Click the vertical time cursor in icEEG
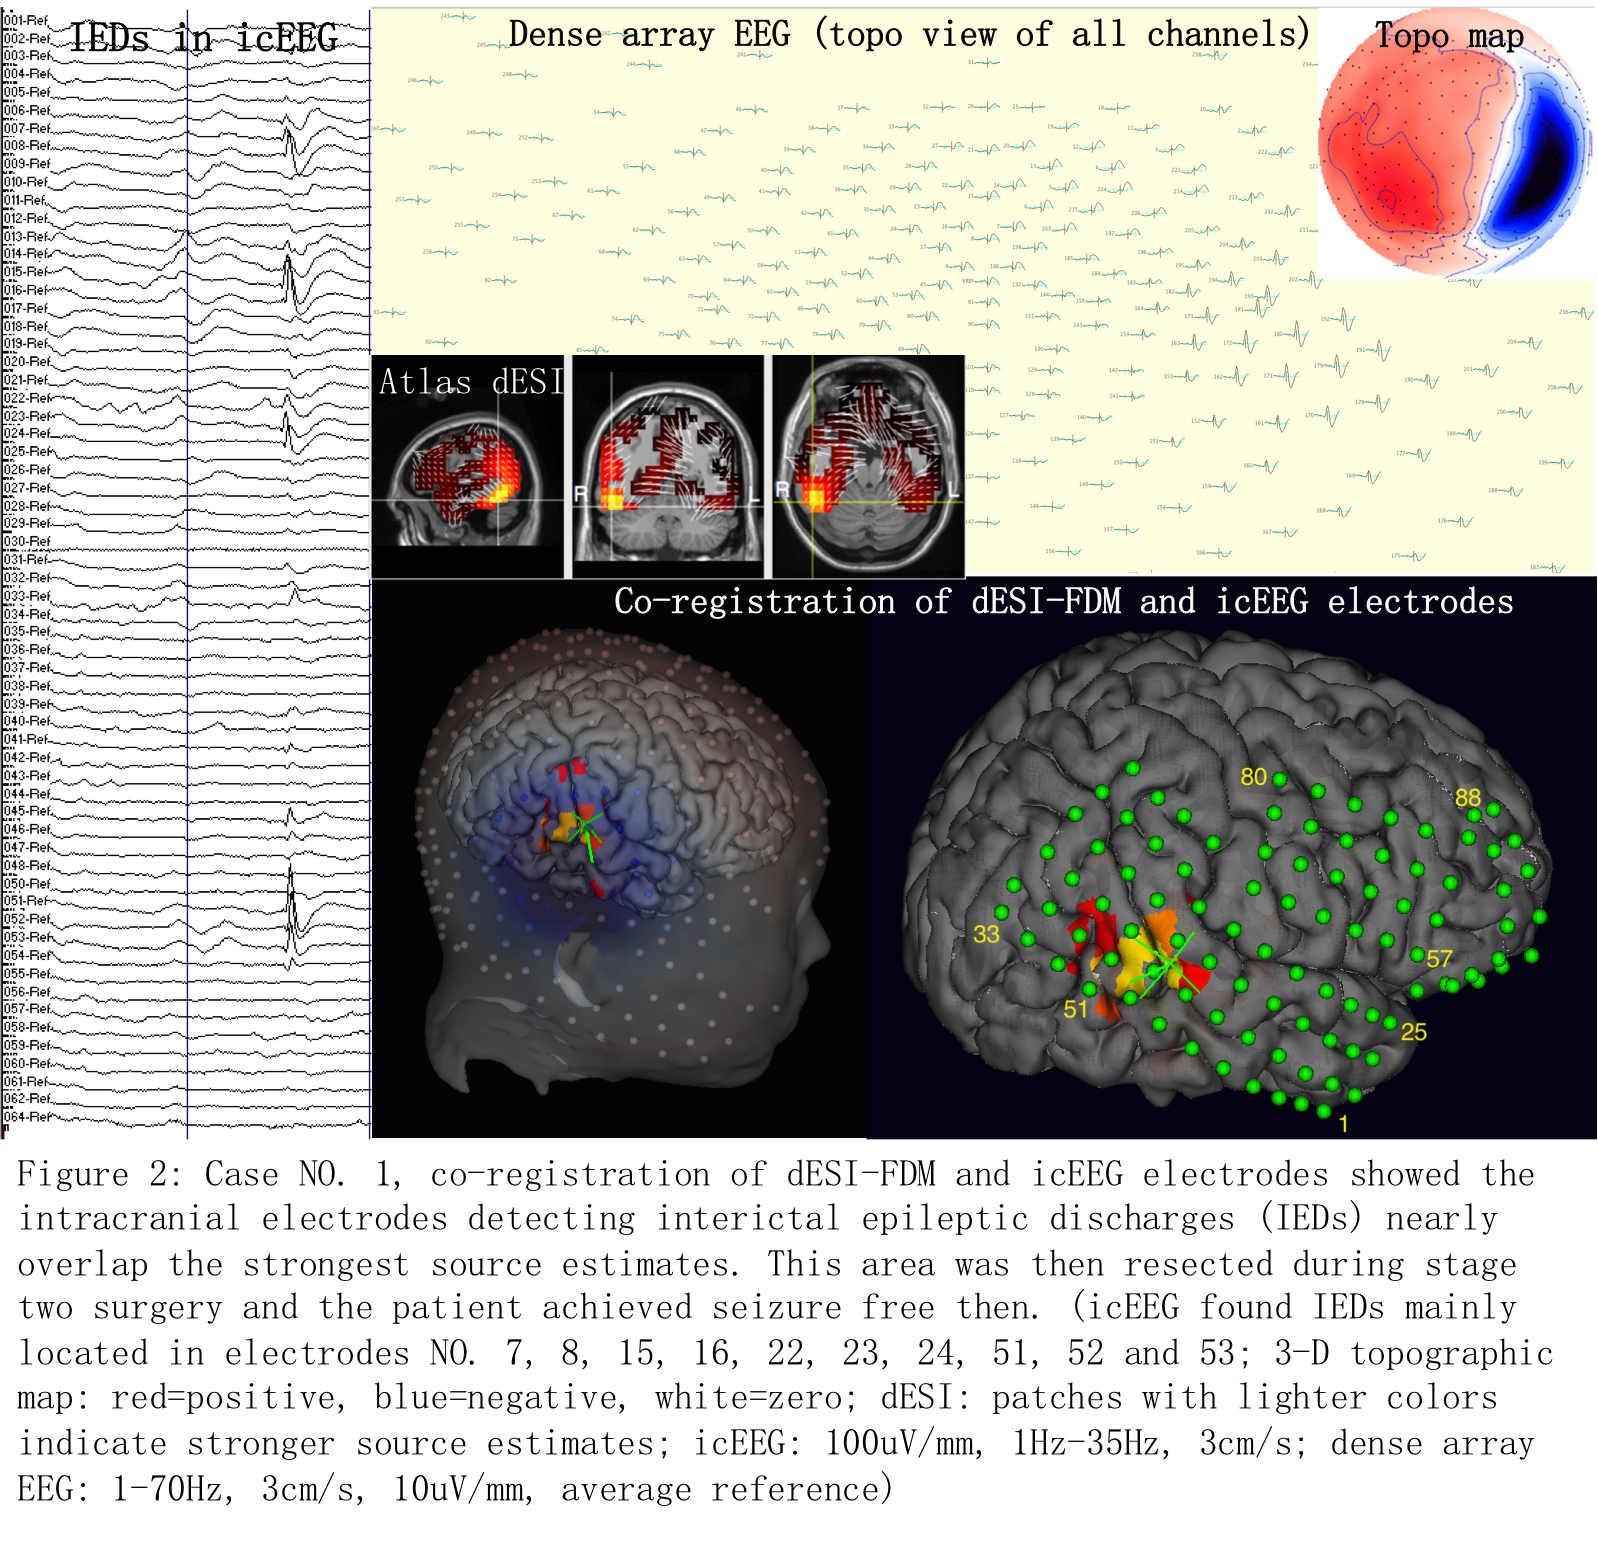 [x=187, y=600]
